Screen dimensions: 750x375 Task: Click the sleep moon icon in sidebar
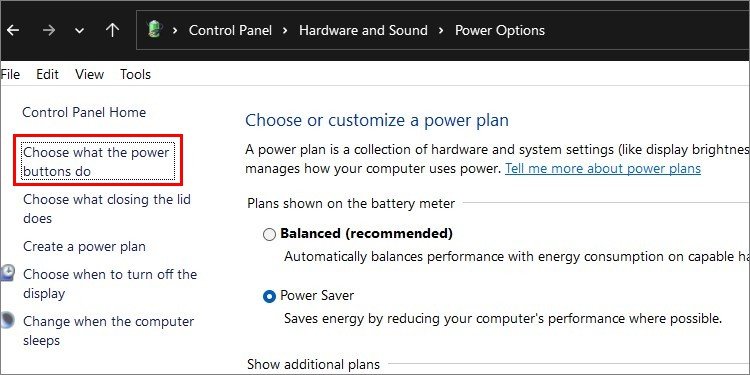(7, 320)
